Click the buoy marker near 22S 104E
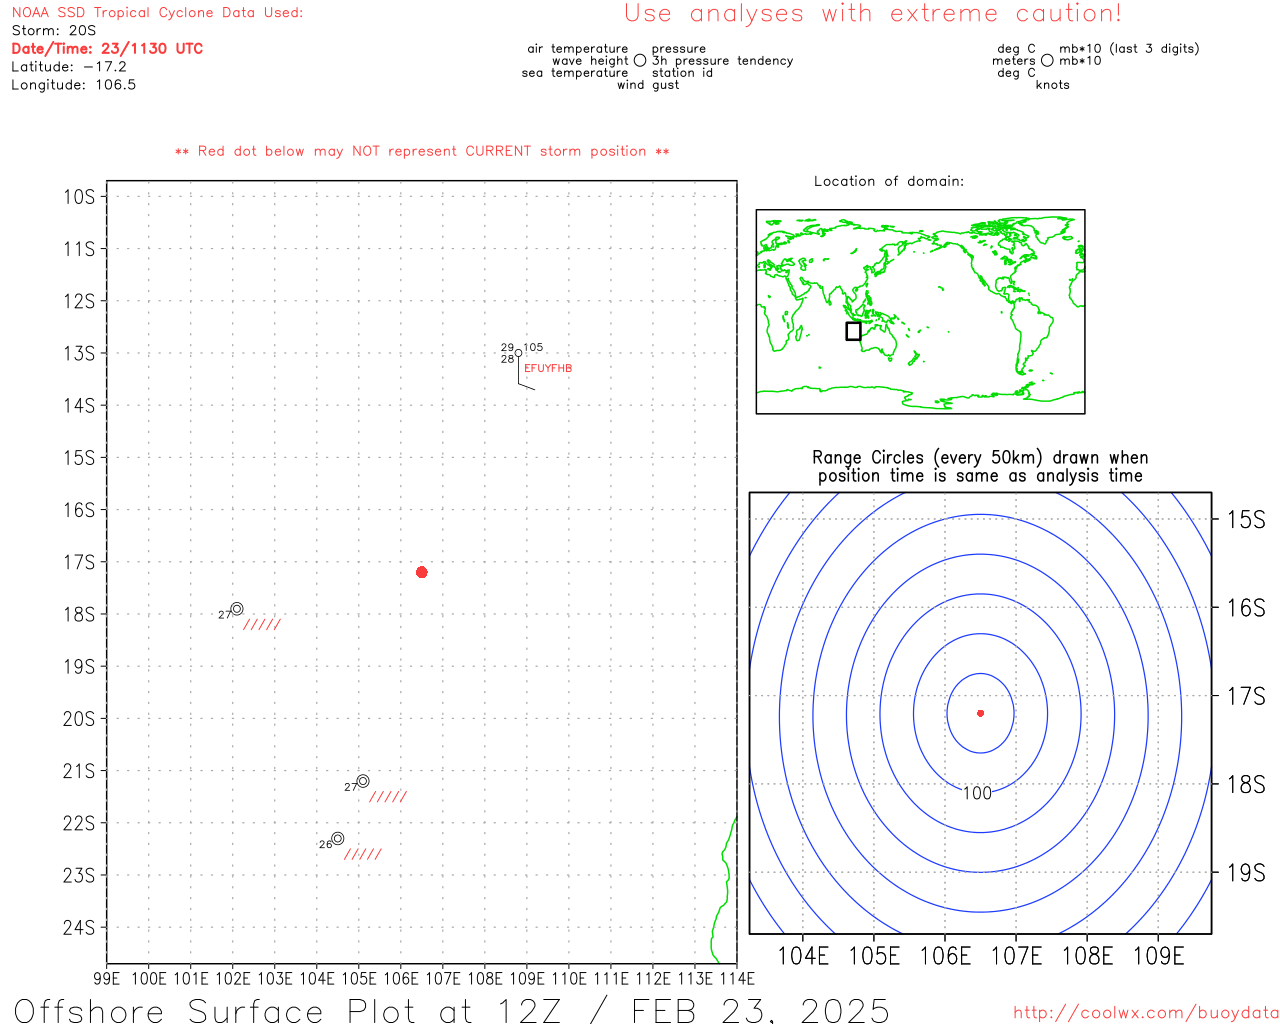Screen dimensions: 1280x1024 (x=338, y=838)
